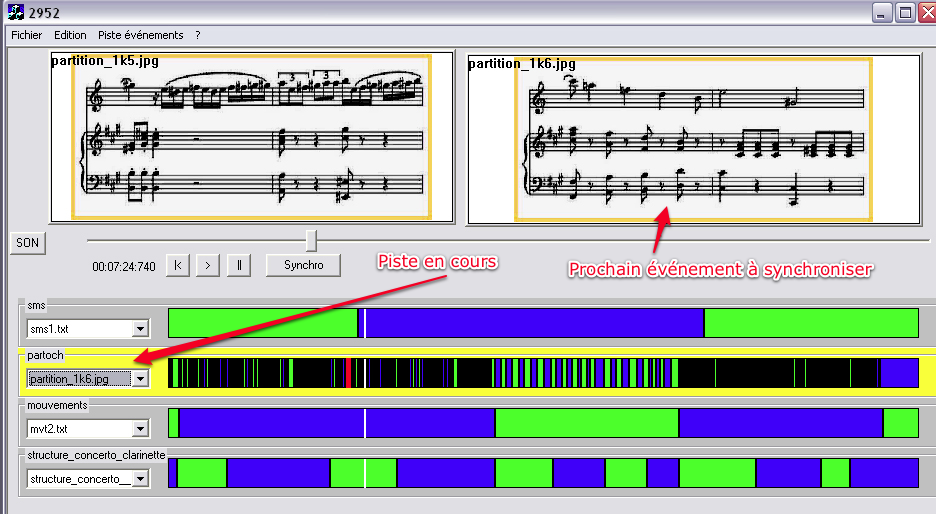The height and width of the screenshot is (514, 936).
Task: Click the partition_1k6.jpg score thumbnail
Action: click(694, 139)
